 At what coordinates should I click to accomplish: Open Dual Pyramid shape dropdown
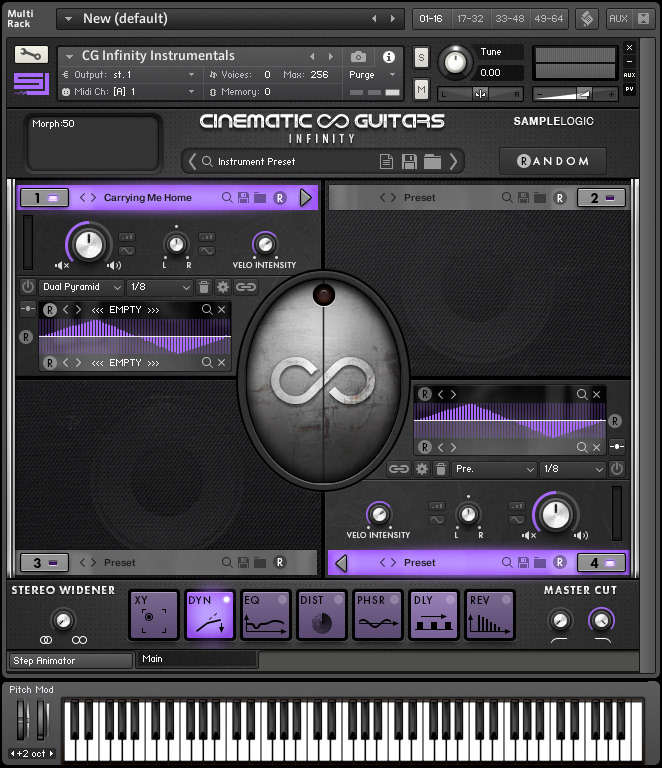(81, 287)
